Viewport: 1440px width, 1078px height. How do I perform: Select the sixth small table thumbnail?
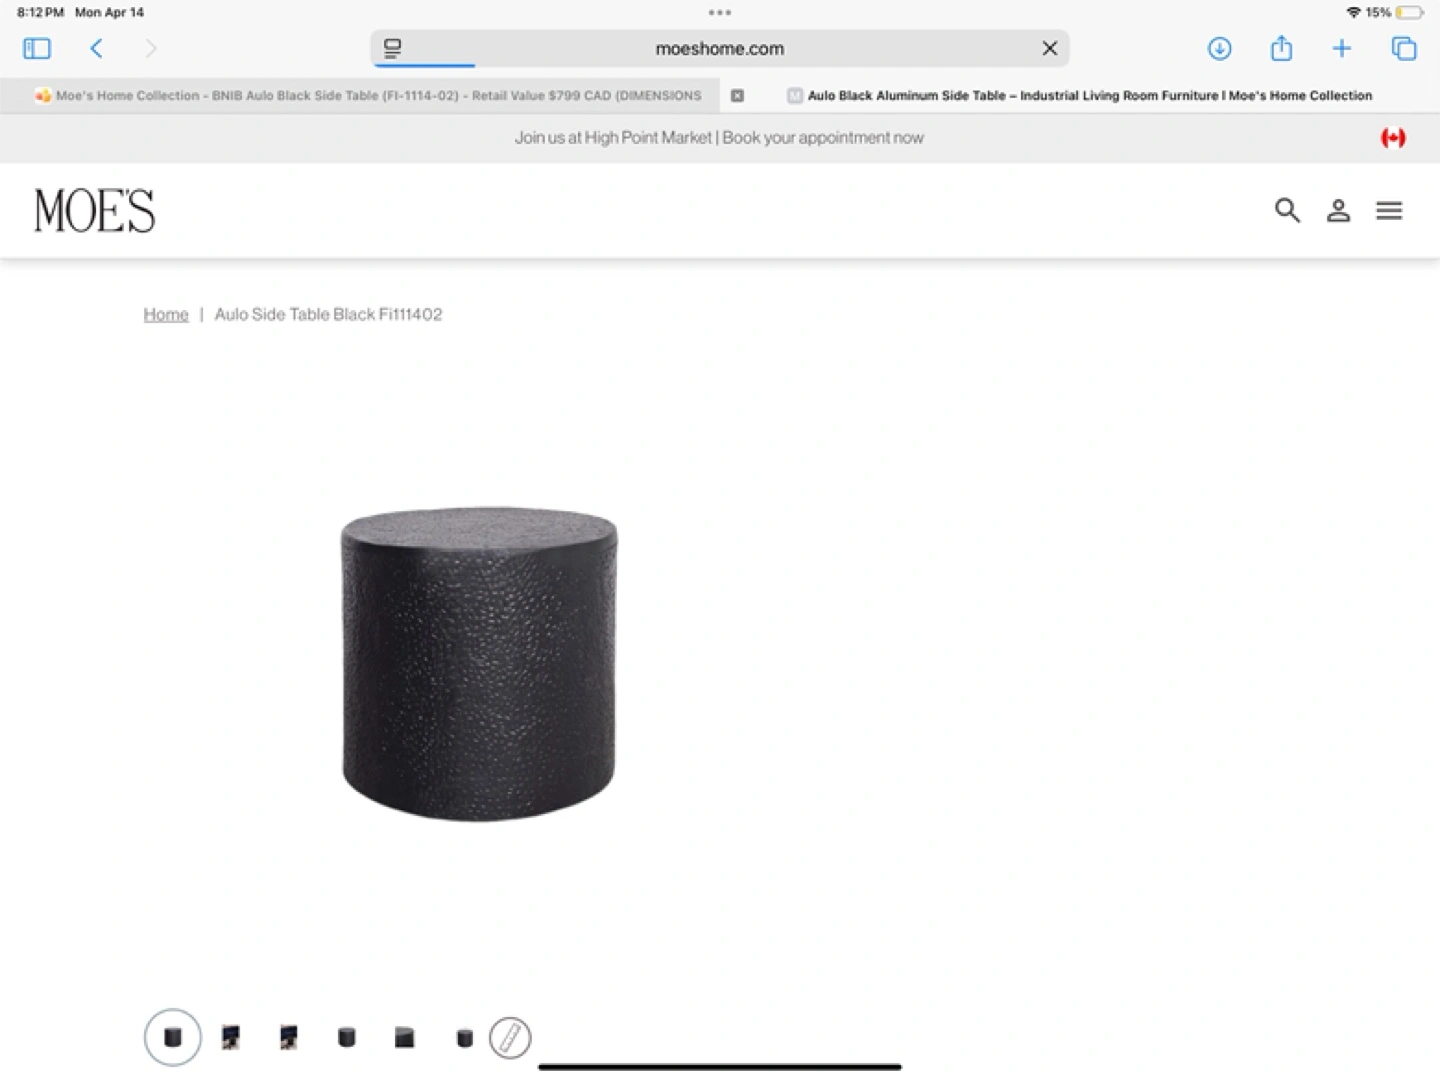[464, 1038]
